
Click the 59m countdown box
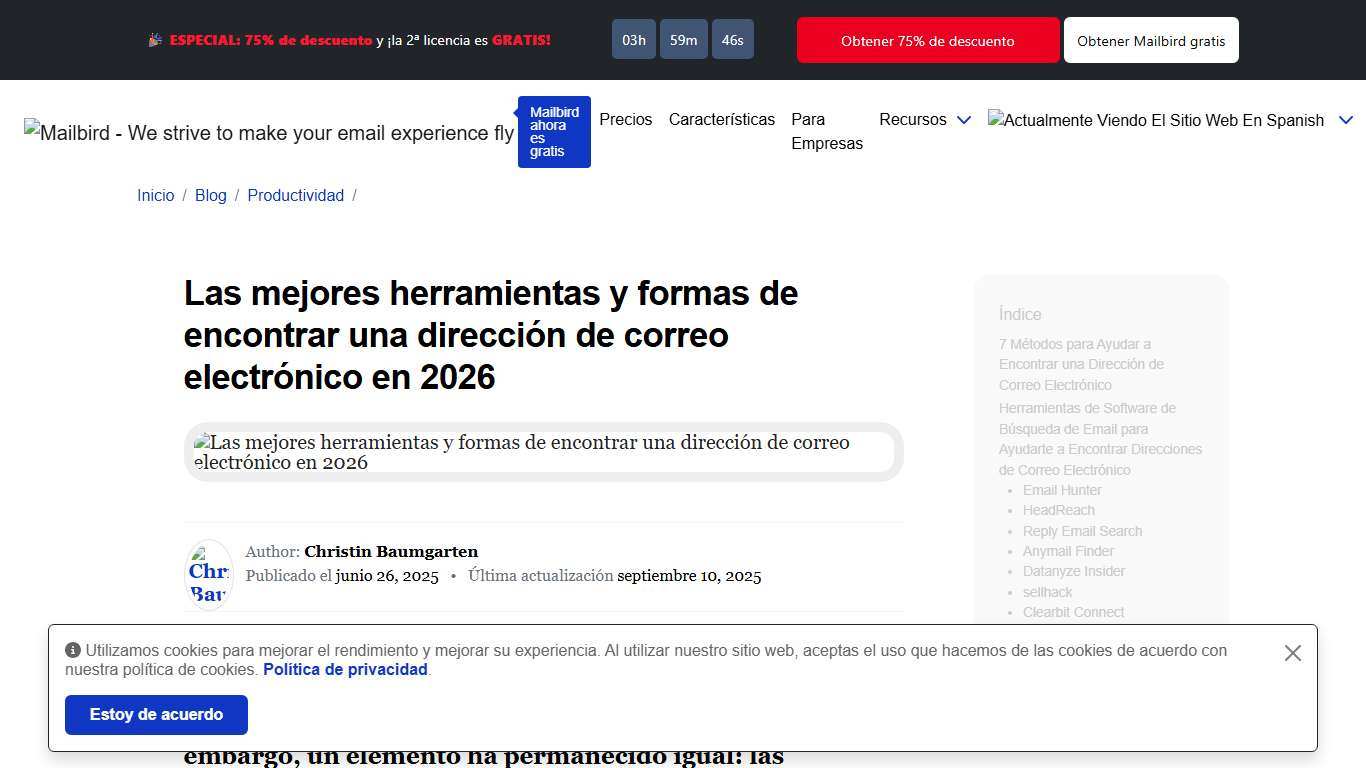click(684, 40)
